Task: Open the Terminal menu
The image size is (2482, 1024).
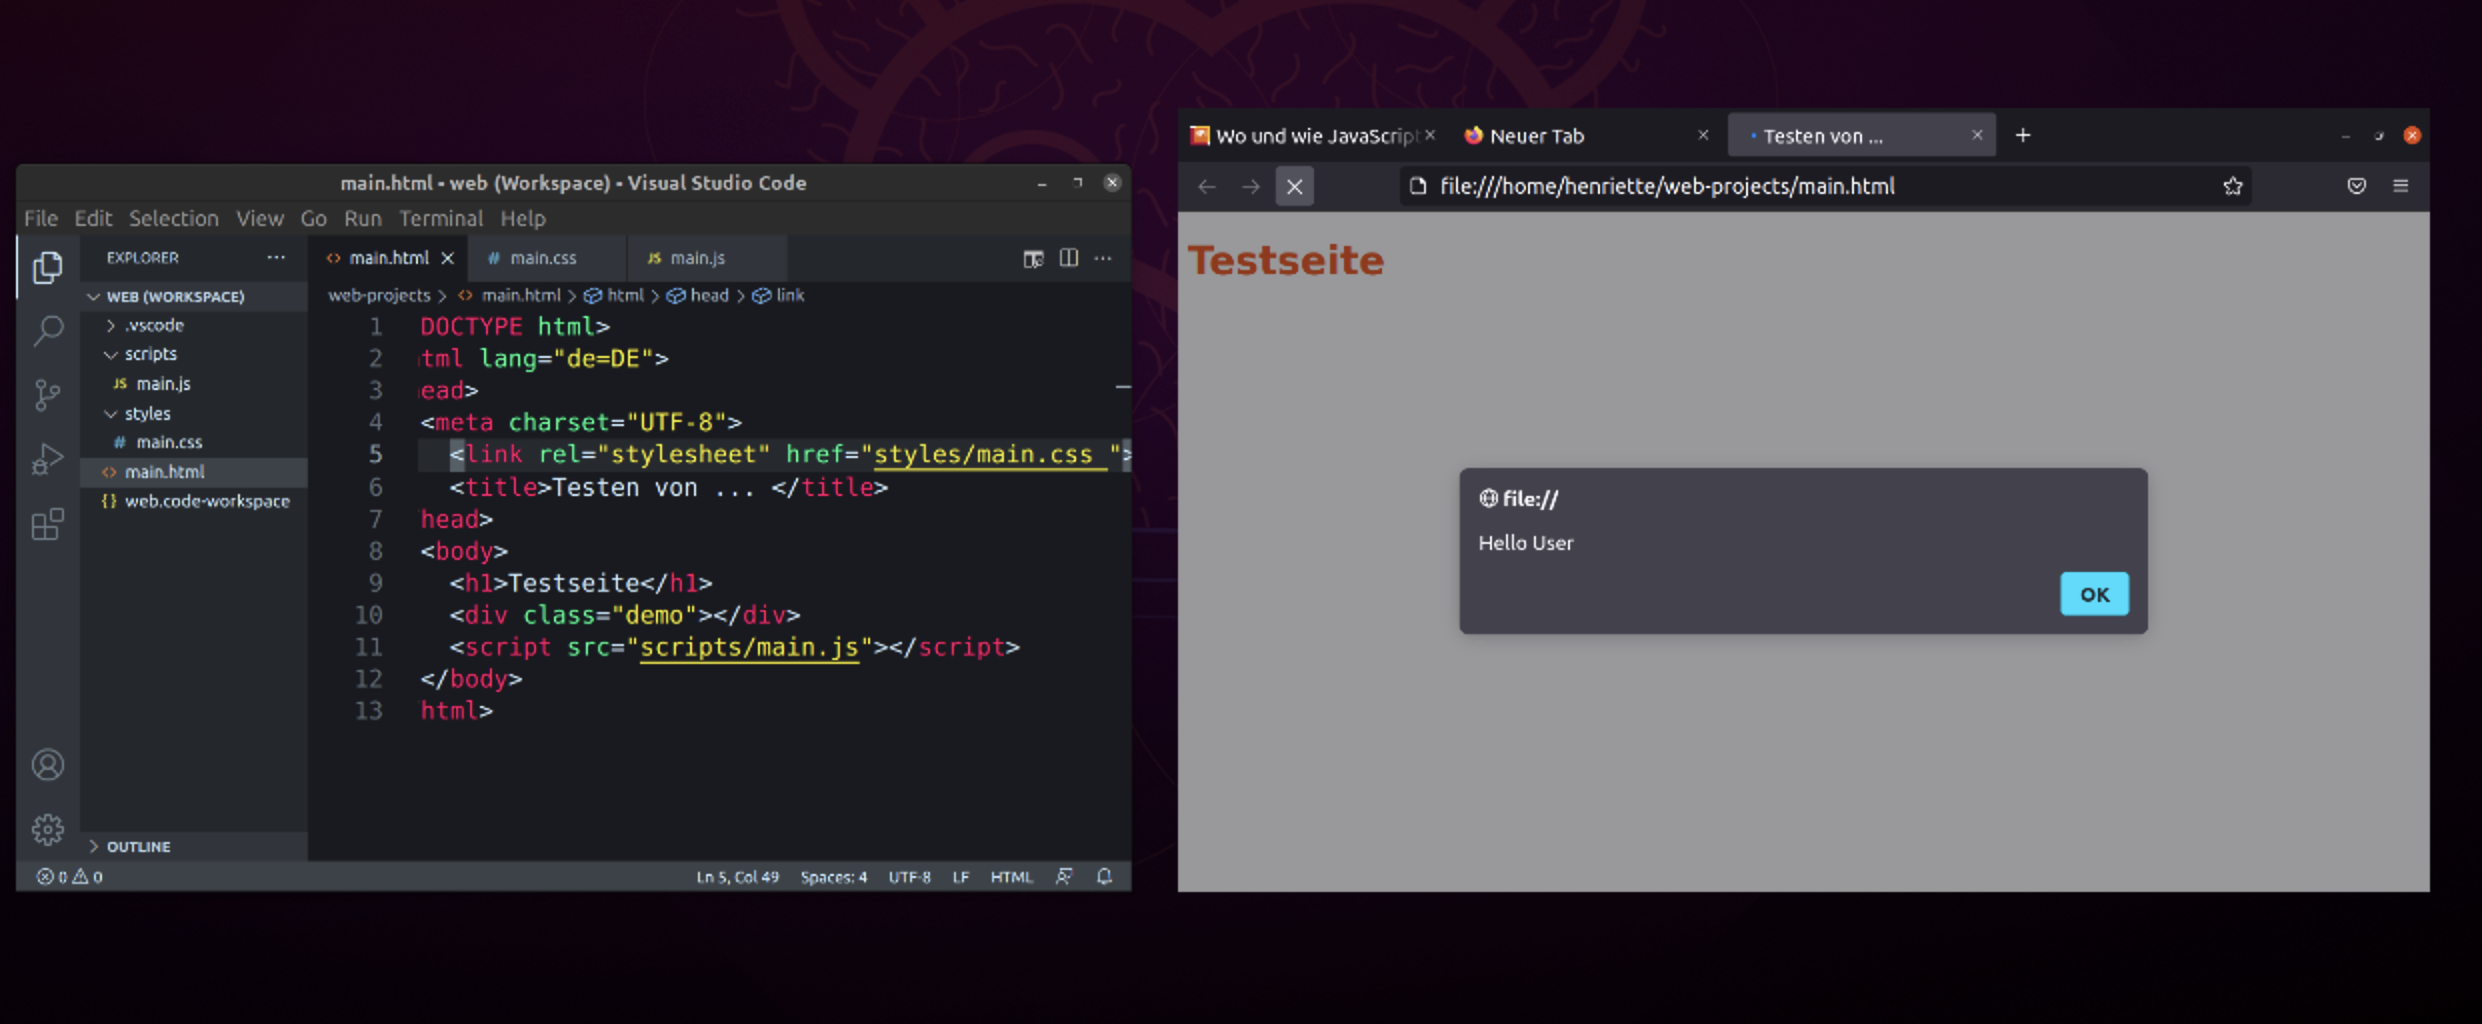Action: point(441,218)
